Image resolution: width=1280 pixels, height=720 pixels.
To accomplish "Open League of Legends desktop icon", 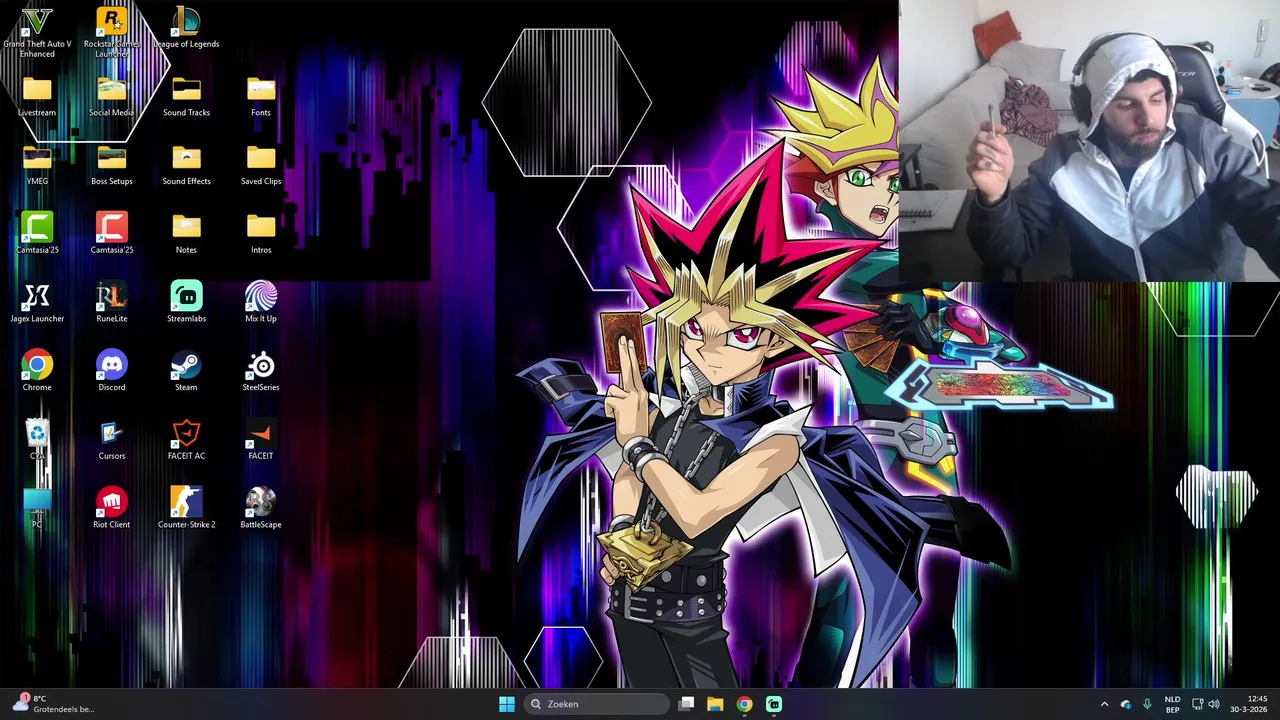I will coord(186,28).
